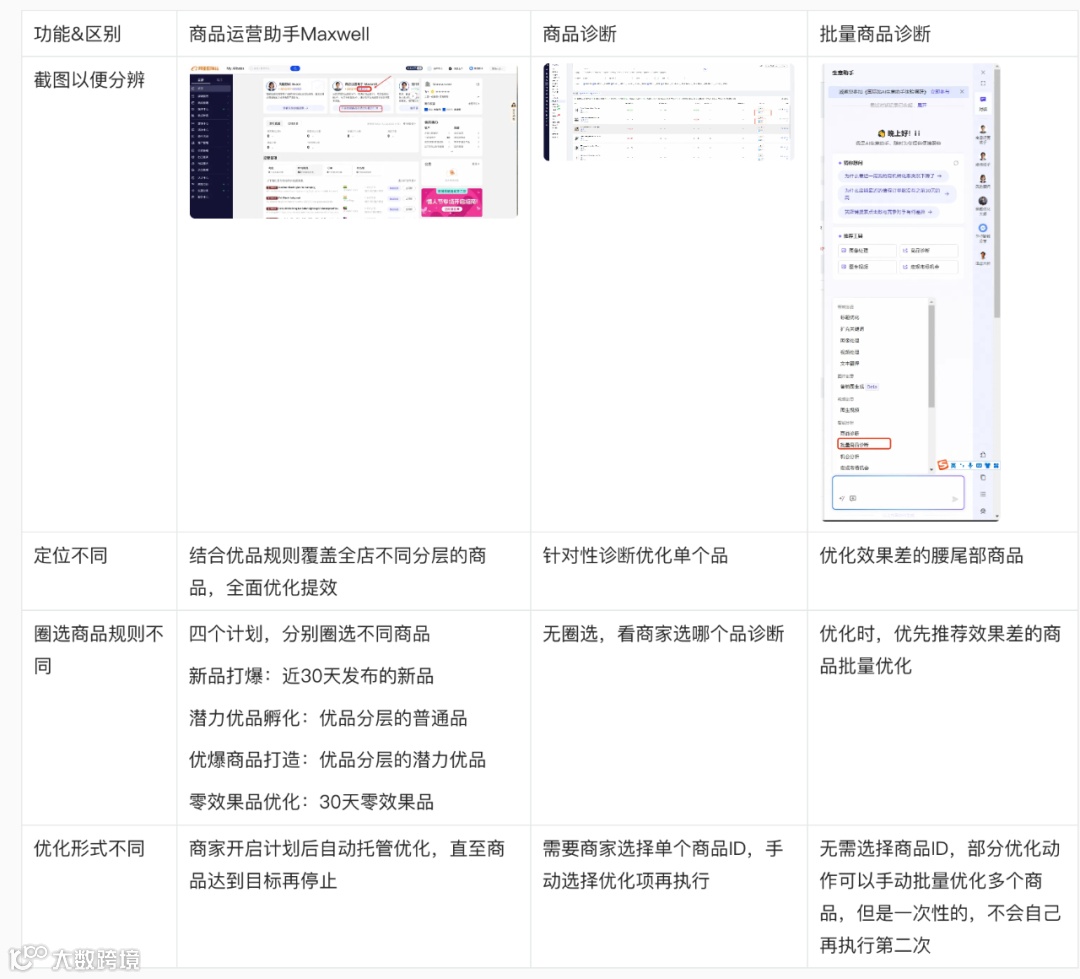Click the down arrow of tool list scrollbar

point(931,469)
